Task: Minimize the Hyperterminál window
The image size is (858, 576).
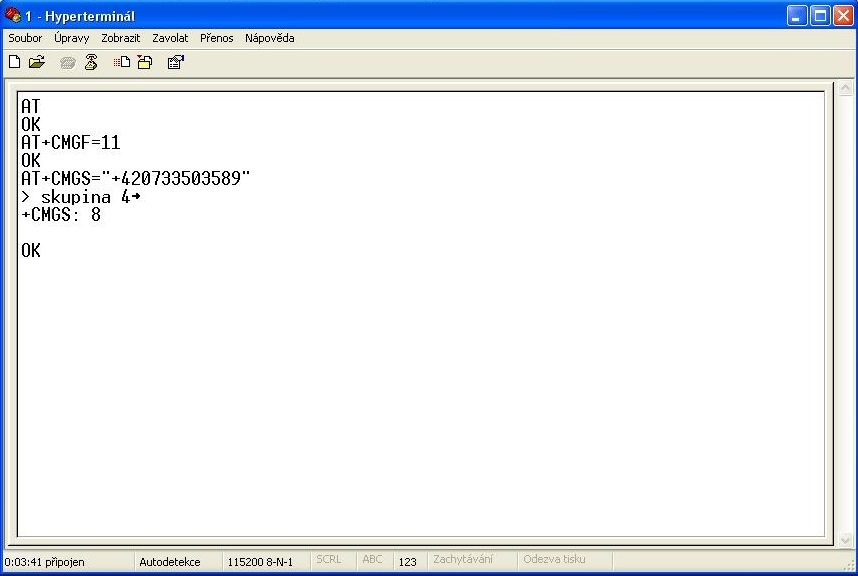Action: [x=797, y=16]
